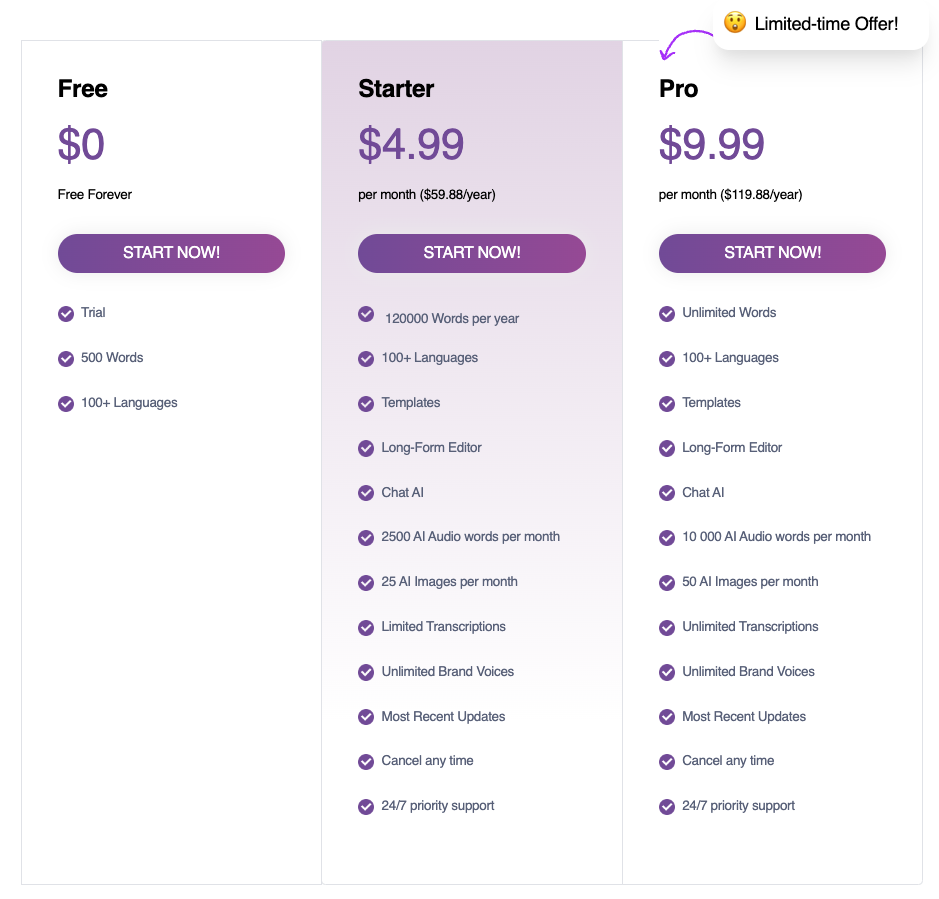The width and height of the screenshot is (939, 899).
Task: Click checkmark next to Limited Transcriptions
Action: 366,628
